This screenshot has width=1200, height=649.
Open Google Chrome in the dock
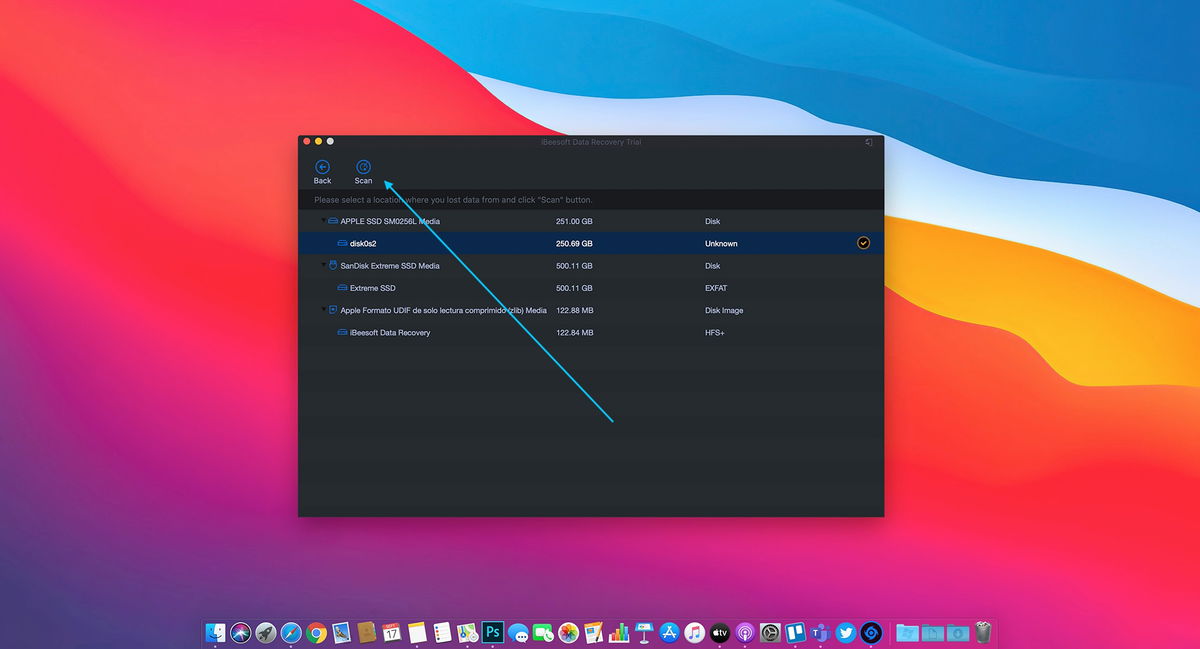tap(316, 632)
